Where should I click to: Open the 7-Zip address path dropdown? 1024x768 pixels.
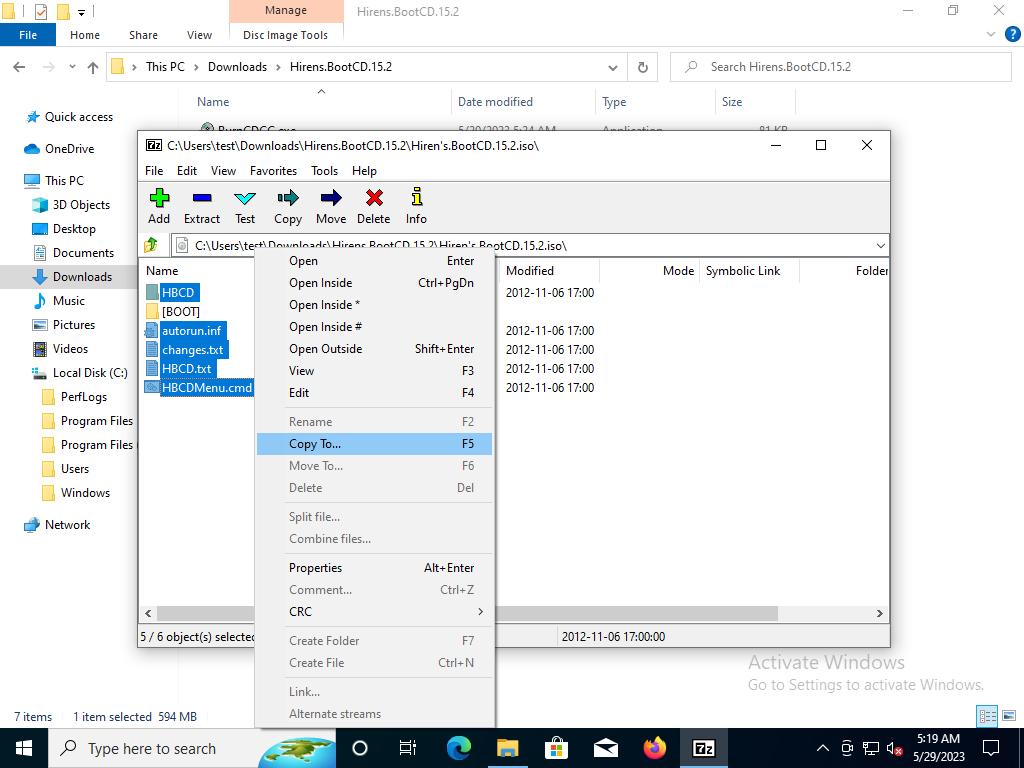pos(880,245)
